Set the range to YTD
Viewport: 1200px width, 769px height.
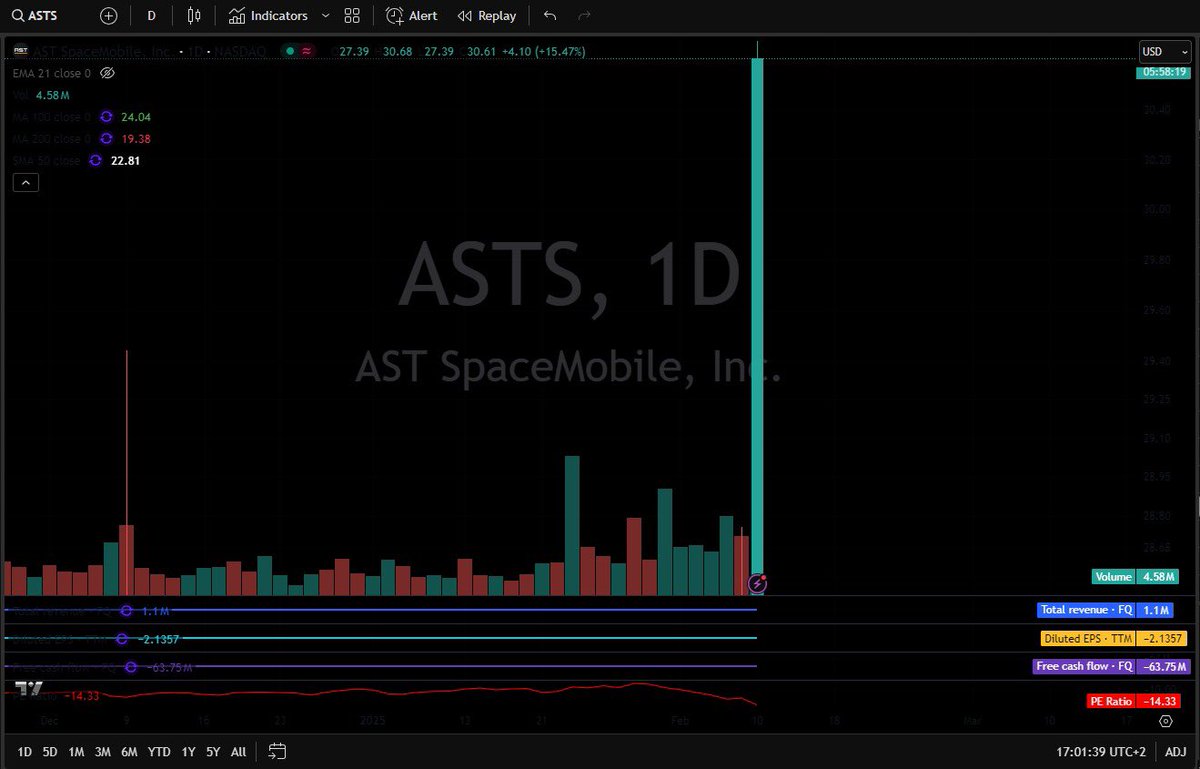click(x=159, y=751)
